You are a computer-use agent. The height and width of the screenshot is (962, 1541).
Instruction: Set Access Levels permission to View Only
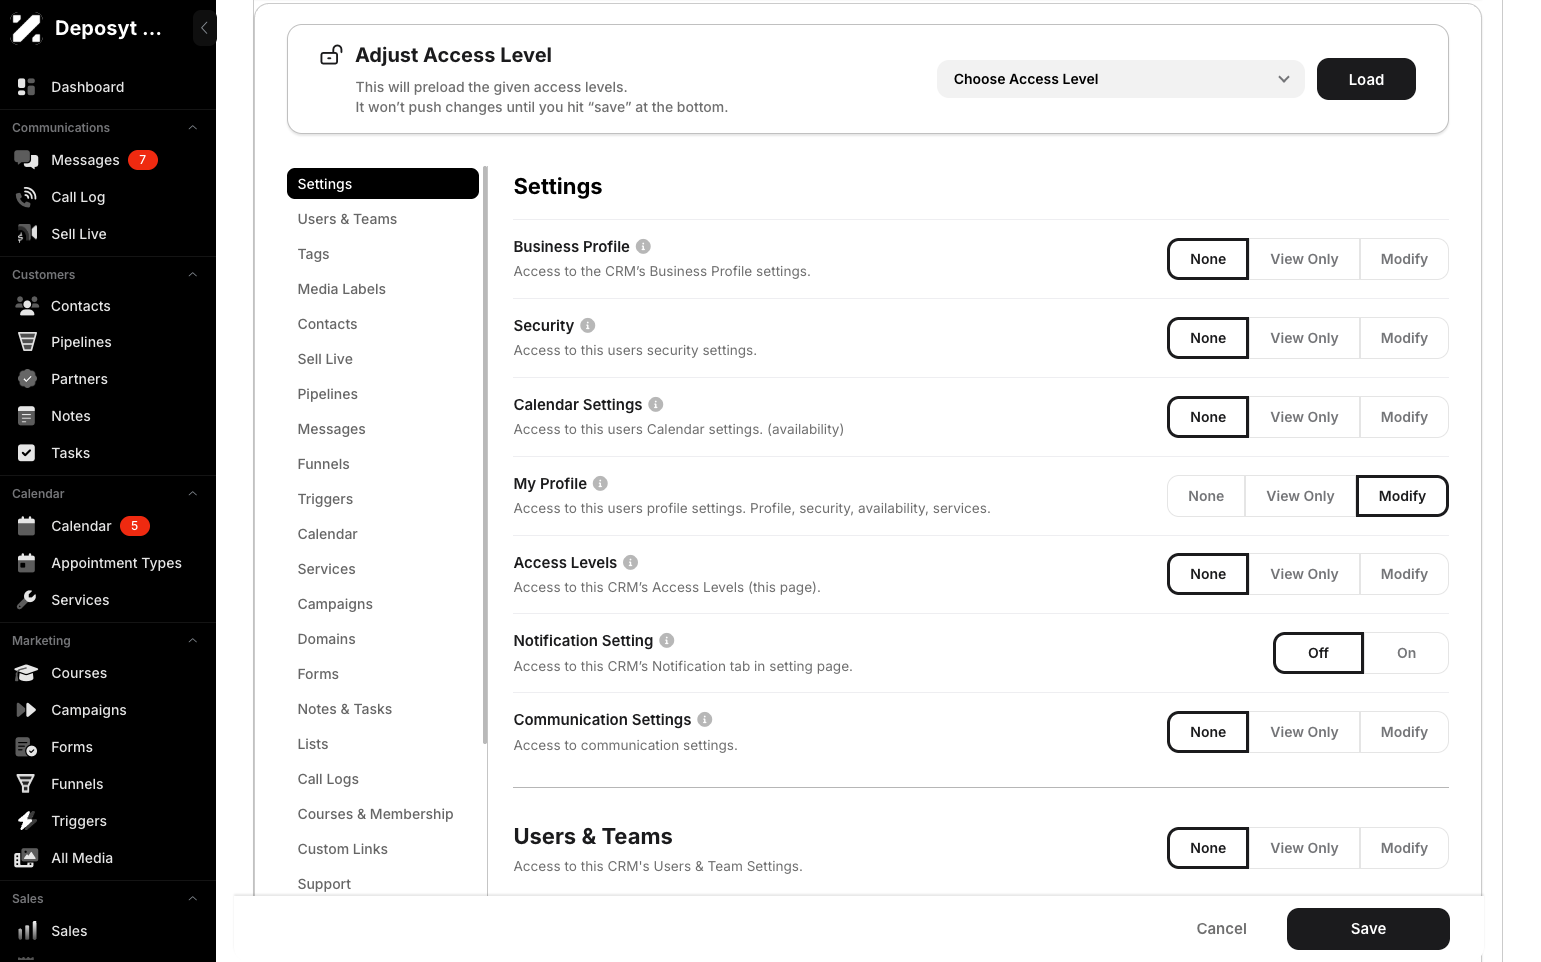pyautogui.click(x=1304, y=574)
